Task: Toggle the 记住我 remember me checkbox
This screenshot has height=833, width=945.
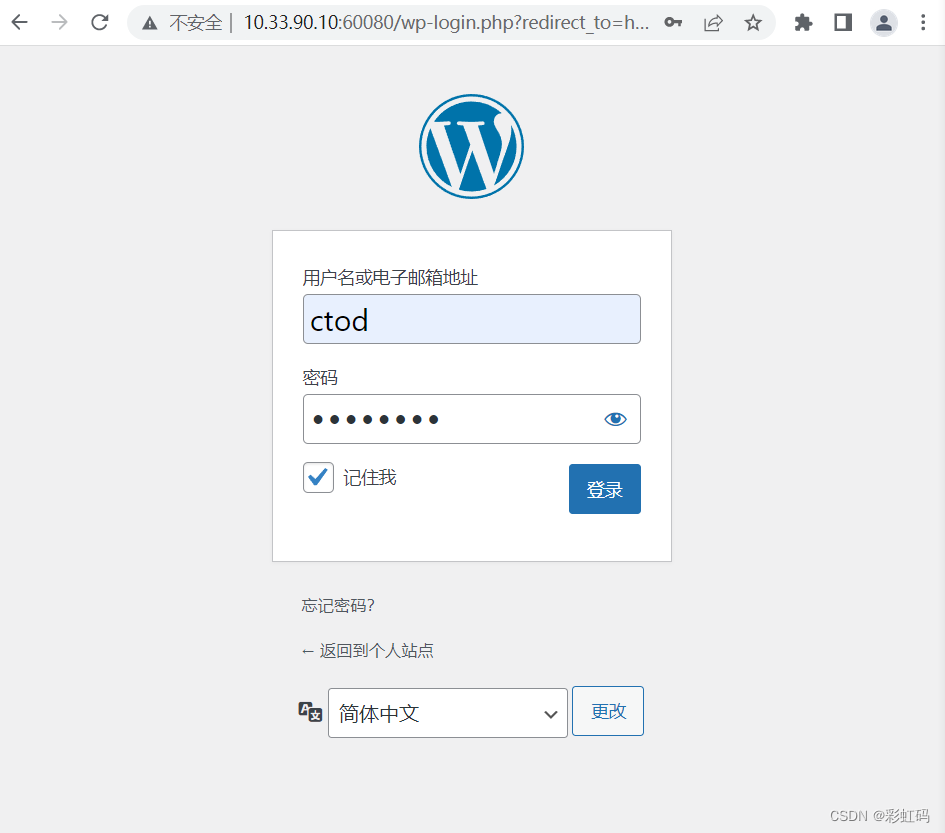Action: (x=318, y=477)
